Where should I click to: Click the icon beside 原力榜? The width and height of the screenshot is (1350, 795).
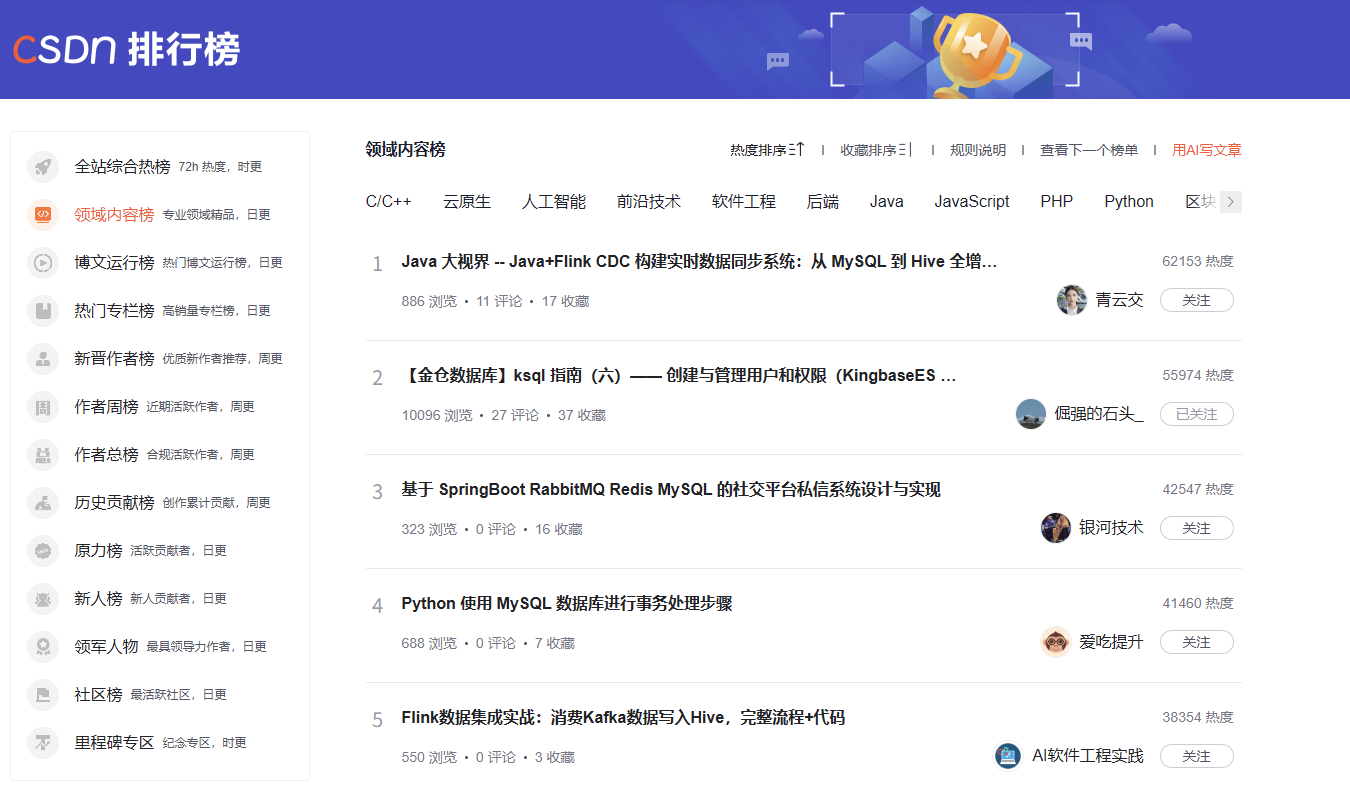pyautogui.click(x=43, y=551)
